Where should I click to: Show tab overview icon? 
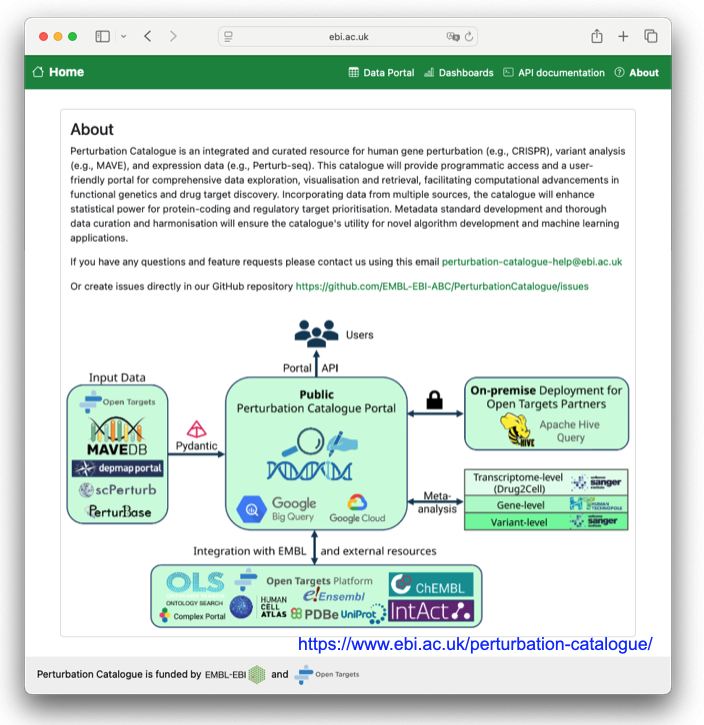click(x=651, y=36)
